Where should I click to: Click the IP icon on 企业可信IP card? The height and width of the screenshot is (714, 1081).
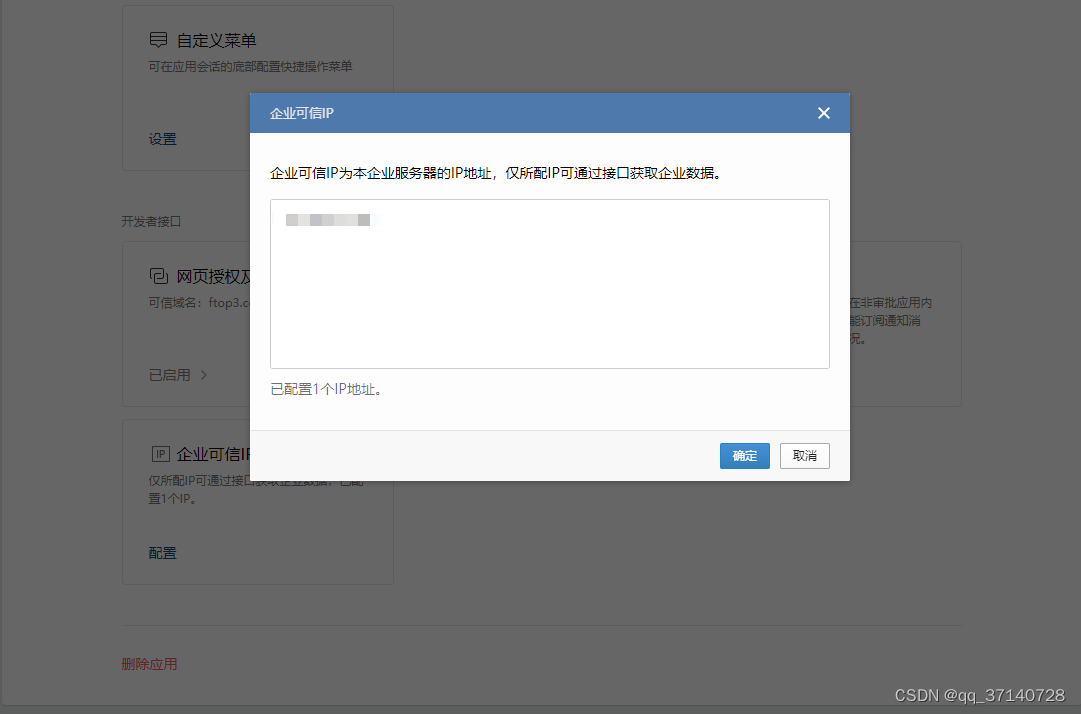(160, 453)
